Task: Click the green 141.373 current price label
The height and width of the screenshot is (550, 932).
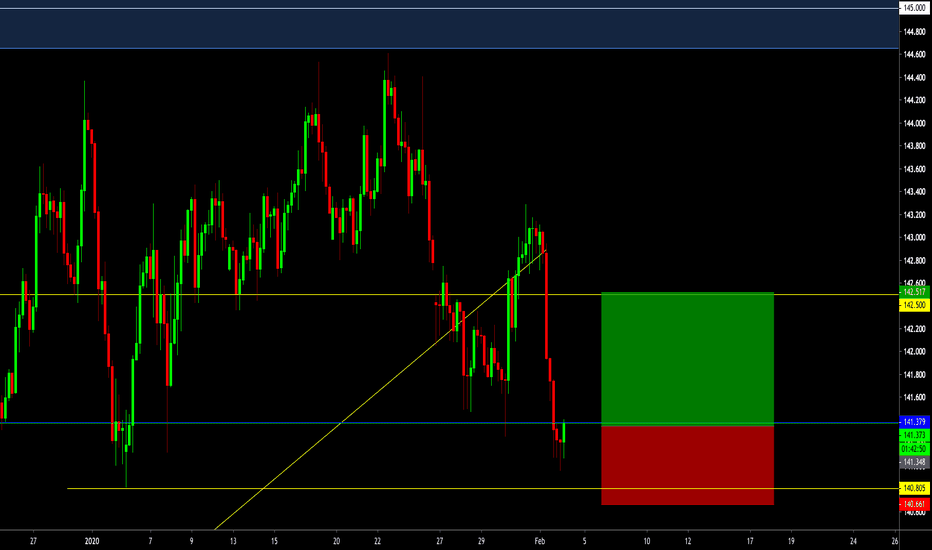Action: 914,435
